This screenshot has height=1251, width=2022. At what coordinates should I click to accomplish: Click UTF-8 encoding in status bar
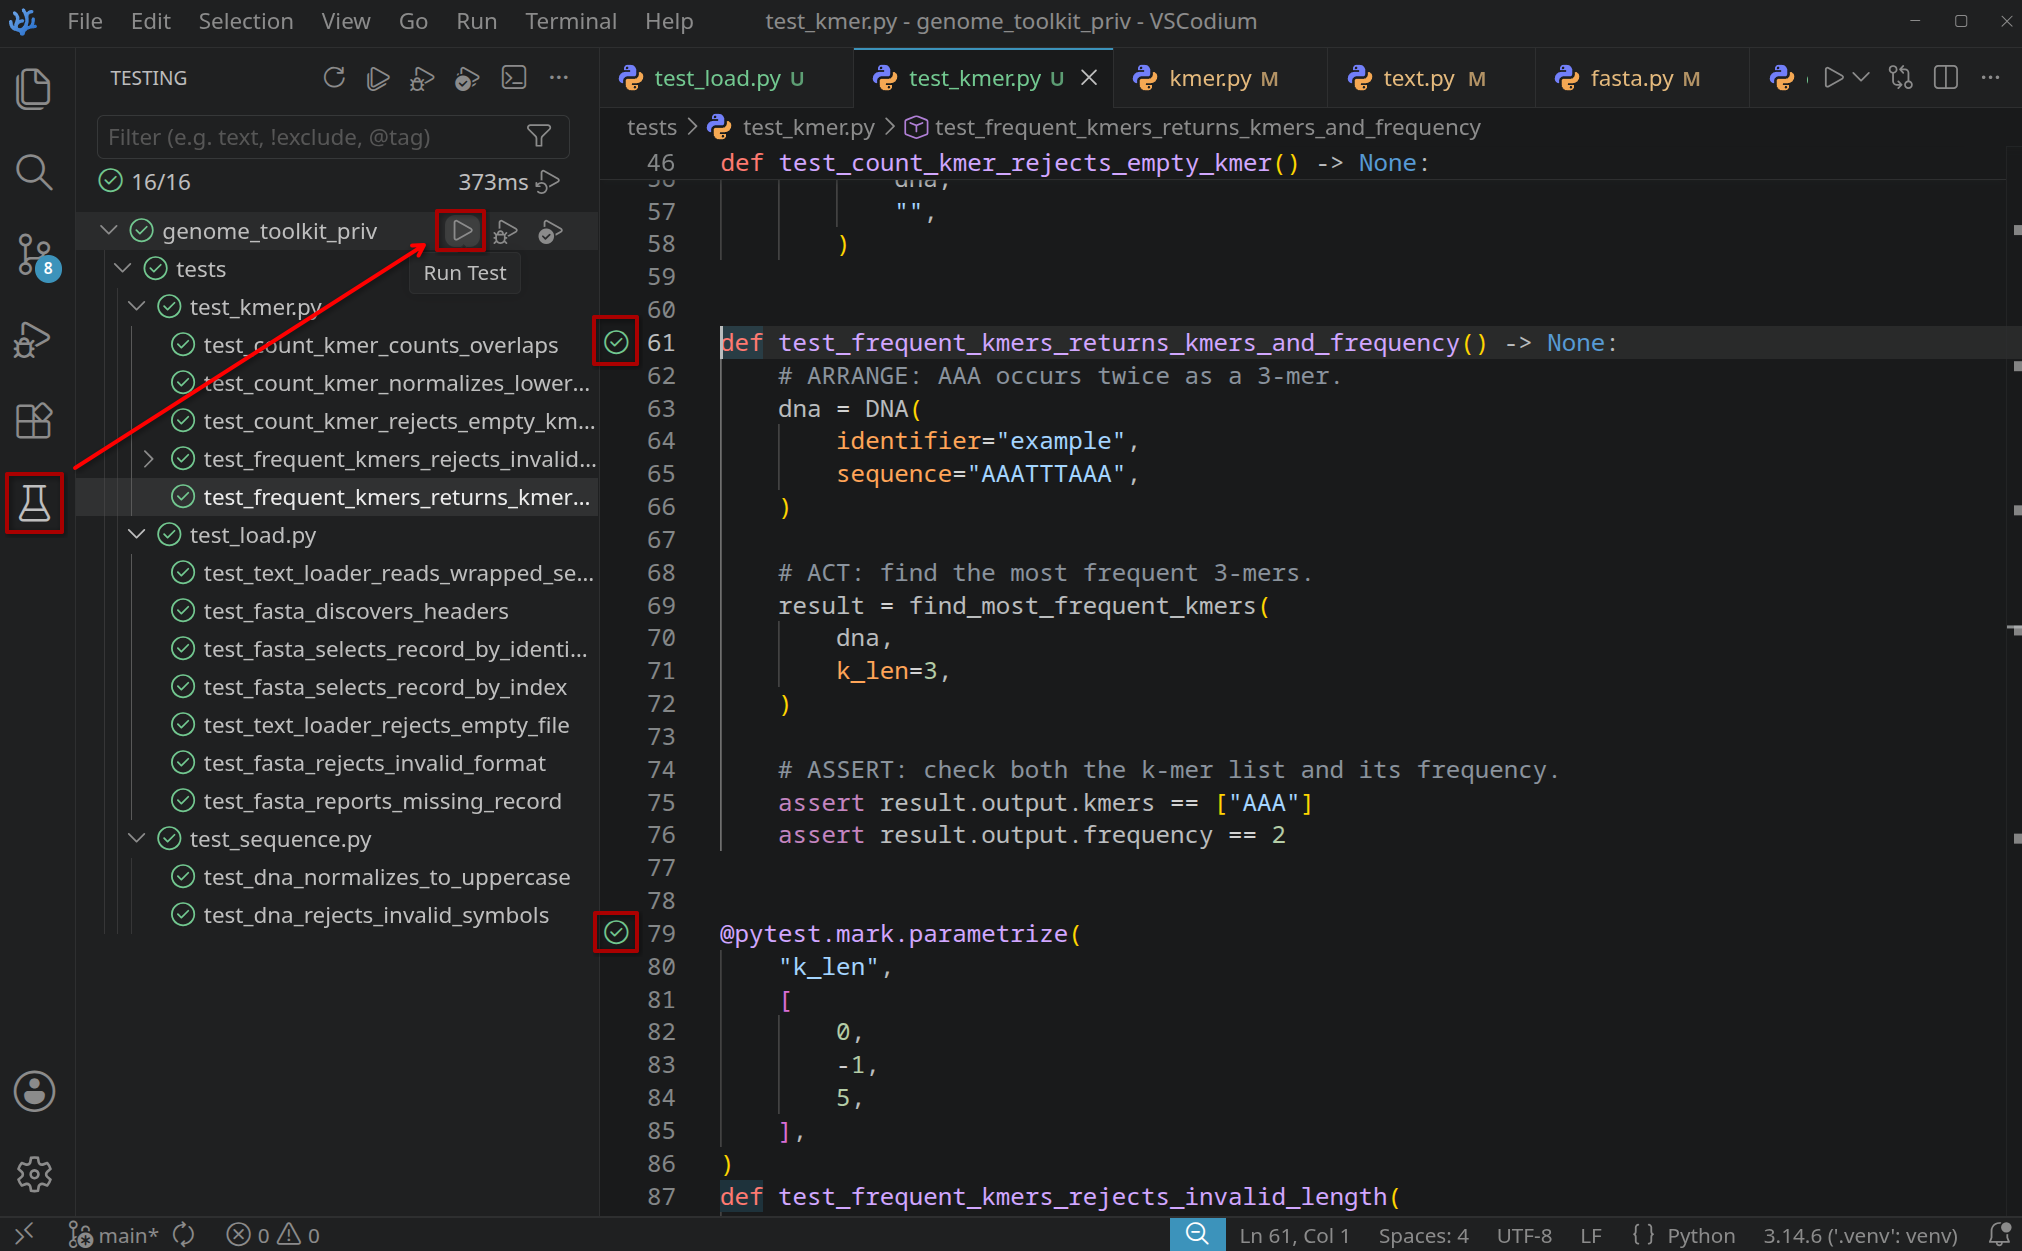click(1524, 1235)
